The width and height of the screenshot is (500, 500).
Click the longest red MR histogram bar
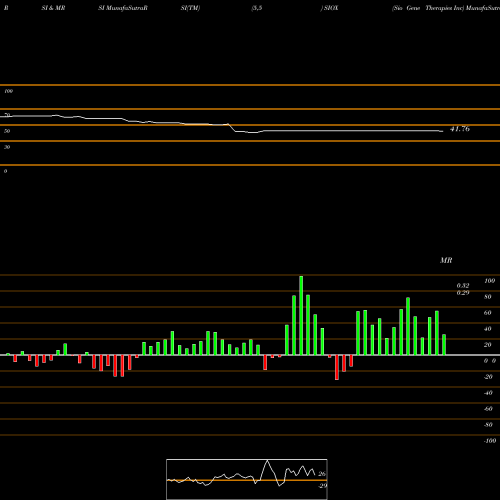pos(337,367)
